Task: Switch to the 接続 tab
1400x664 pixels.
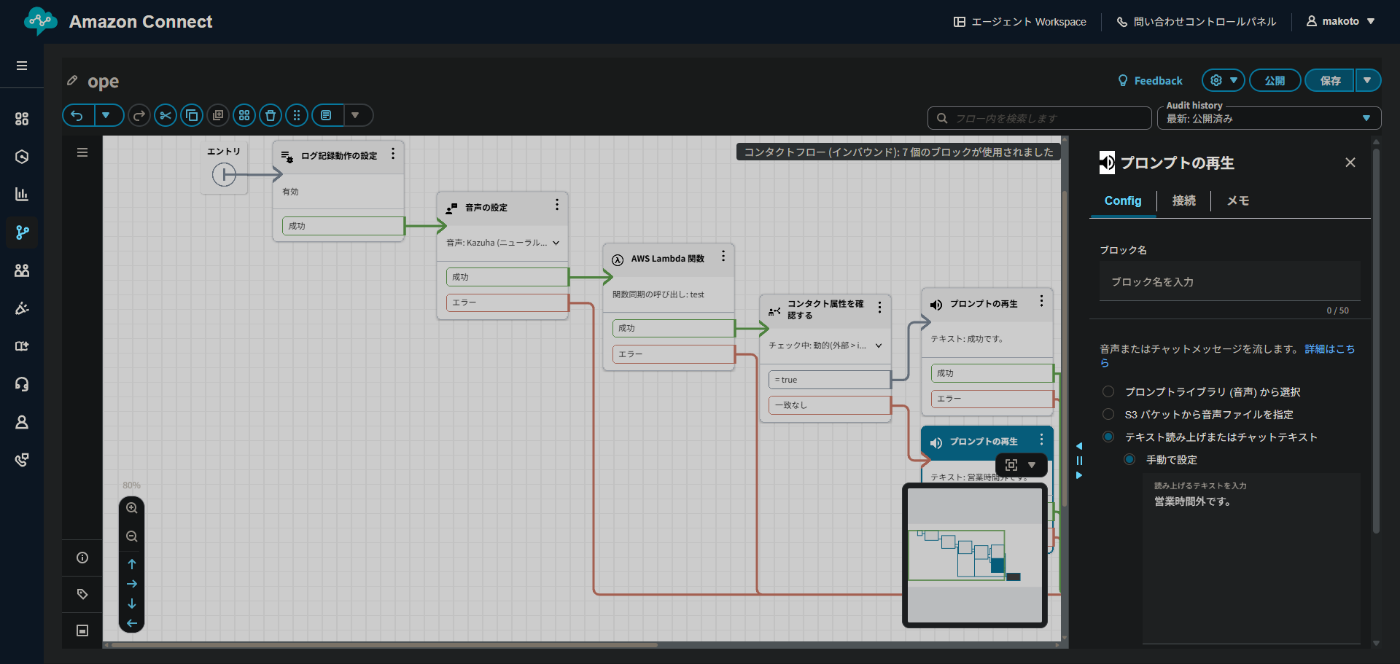Action: tap(1184, 201)
